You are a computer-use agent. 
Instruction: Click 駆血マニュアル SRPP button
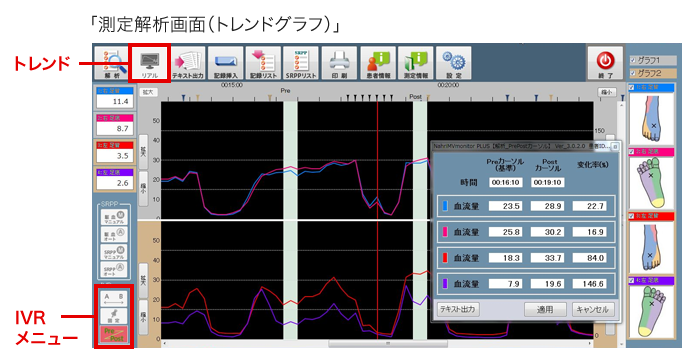[115, 218]
